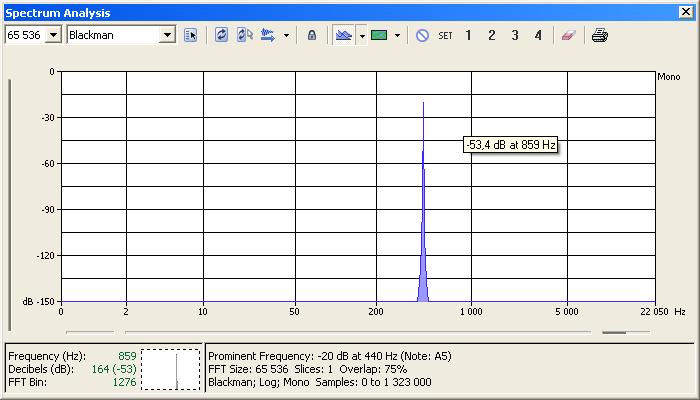
Task: Click the Prominent Frequency status text
Action: pyautogui.click(x=330, y=356)
